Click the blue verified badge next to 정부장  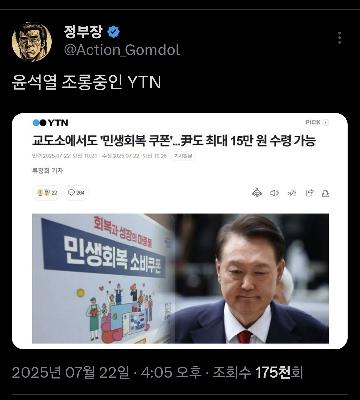click(113, 32)
